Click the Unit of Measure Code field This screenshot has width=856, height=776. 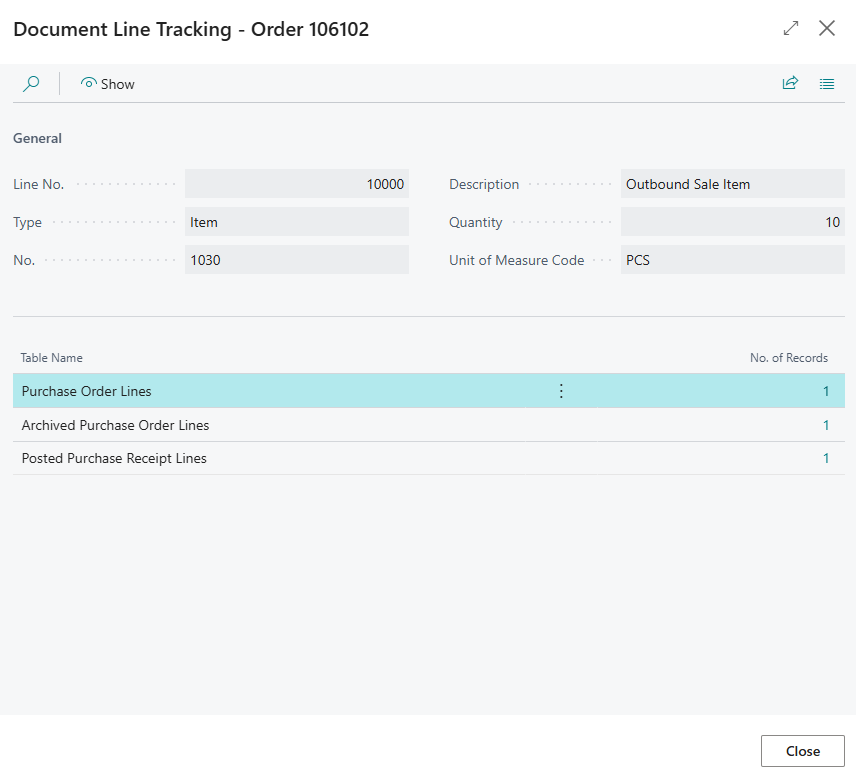click(733, 259)
